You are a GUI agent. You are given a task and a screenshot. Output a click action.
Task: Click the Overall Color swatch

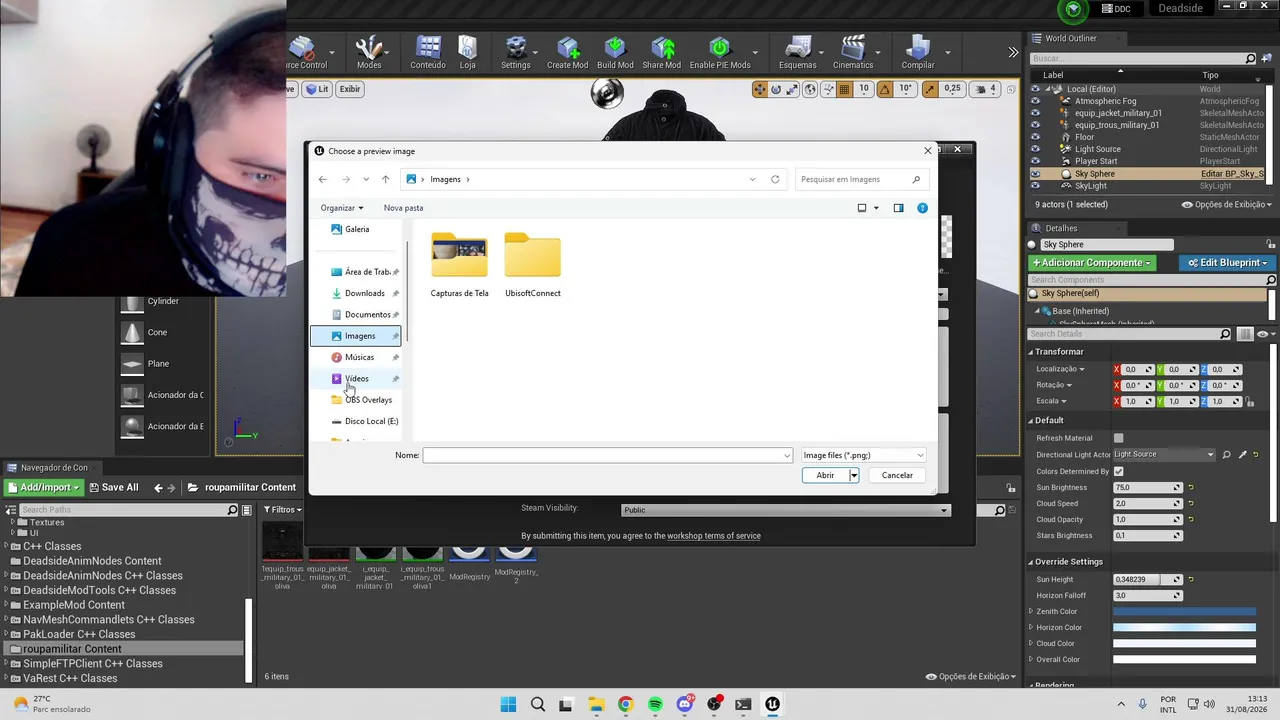(x=1184, y=659)
